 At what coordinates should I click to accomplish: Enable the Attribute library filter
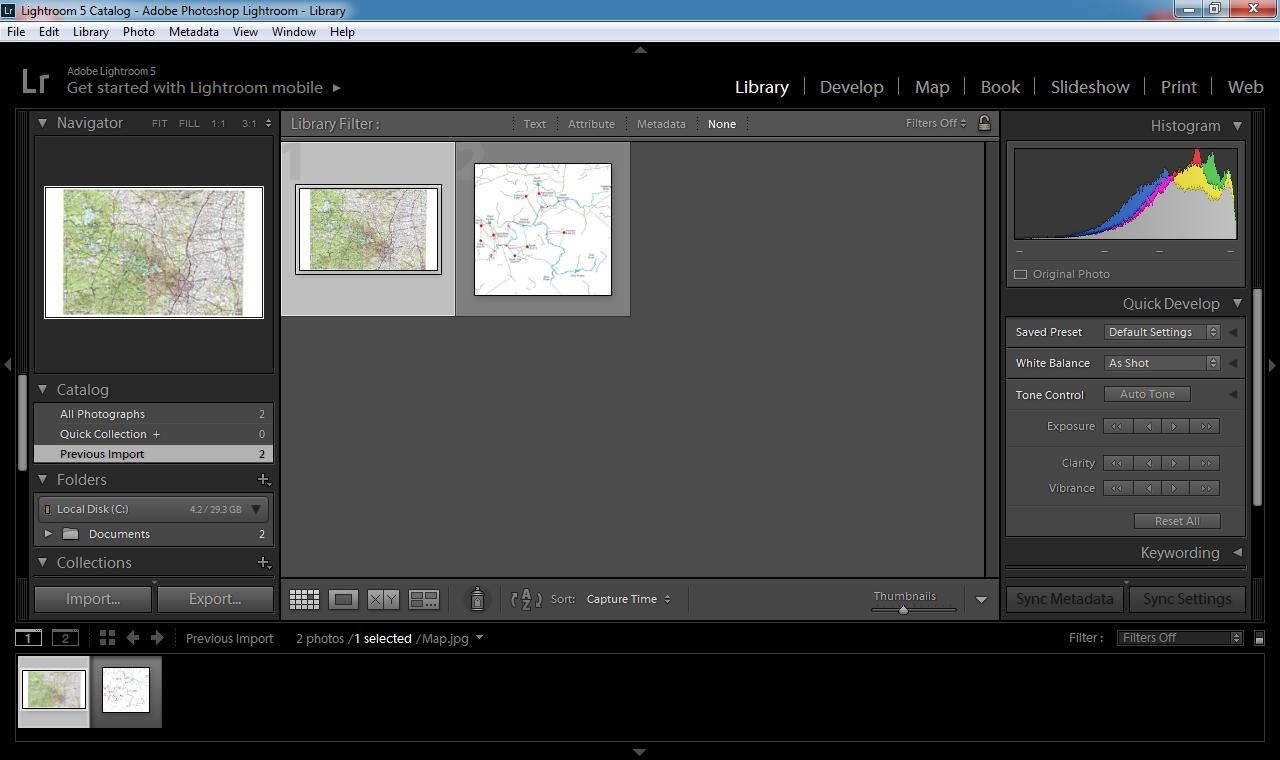(x=591, y=124)
